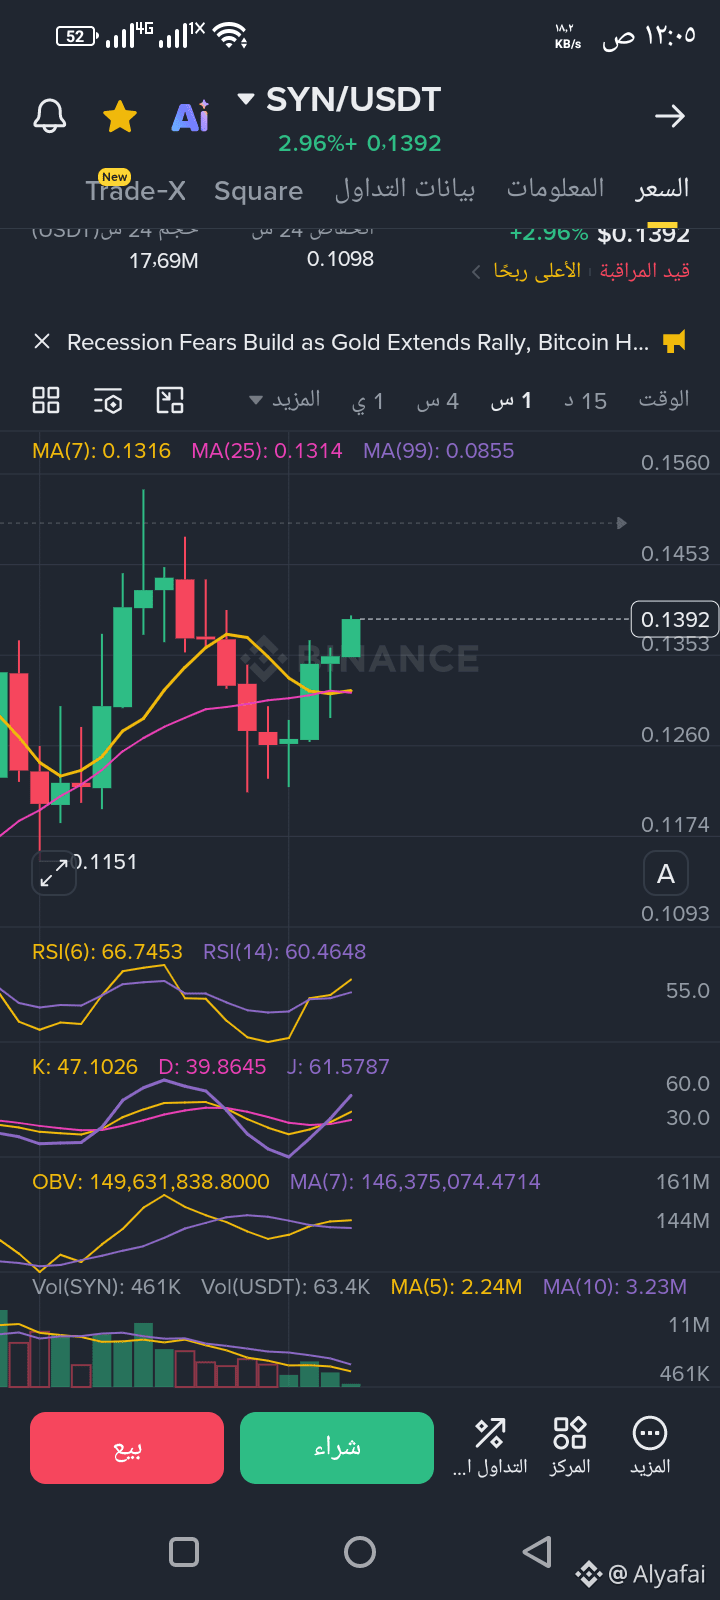Open the indicator settings icon
720x1600 pixels.
coord(108,400)
